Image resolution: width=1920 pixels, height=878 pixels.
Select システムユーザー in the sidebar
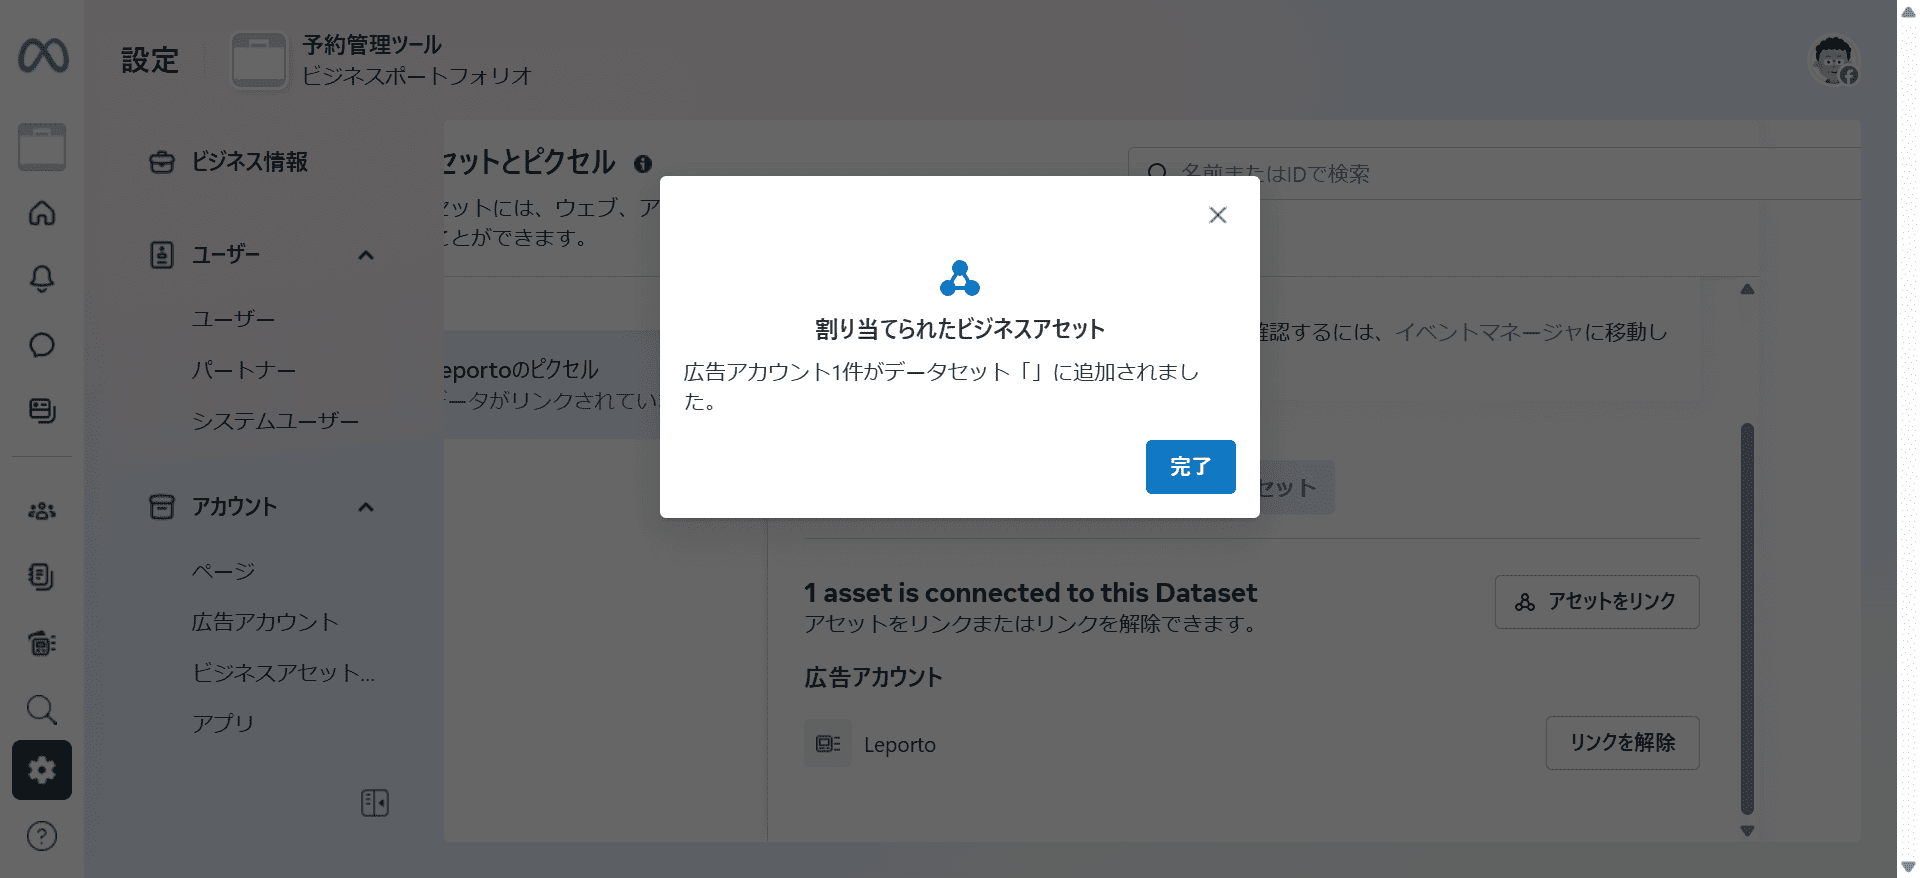(x=275, y=421)
